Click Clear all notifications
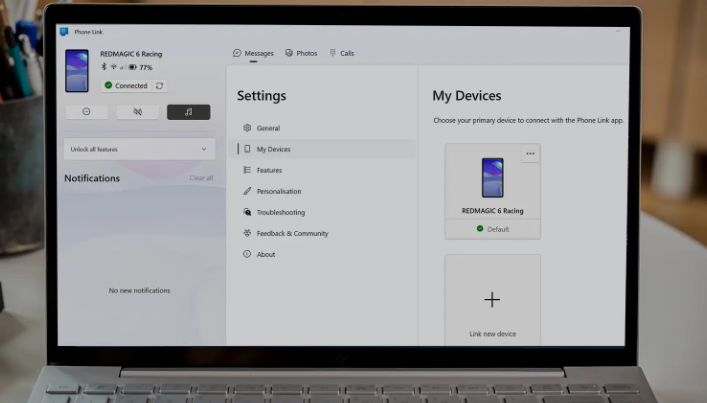Screen dimensions: 707x403 coord(201,178)
